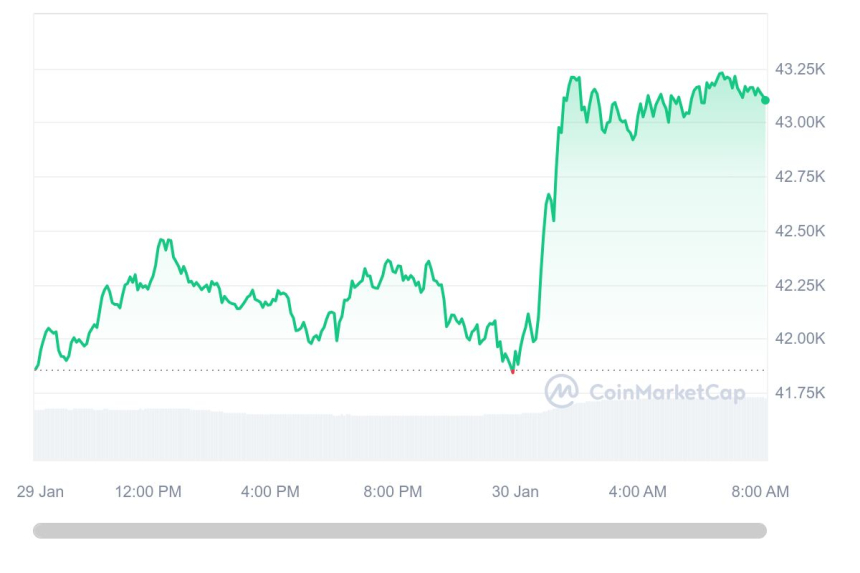Click the 30 Jan date label
860x573 pixels.
[x=516, y=492]
